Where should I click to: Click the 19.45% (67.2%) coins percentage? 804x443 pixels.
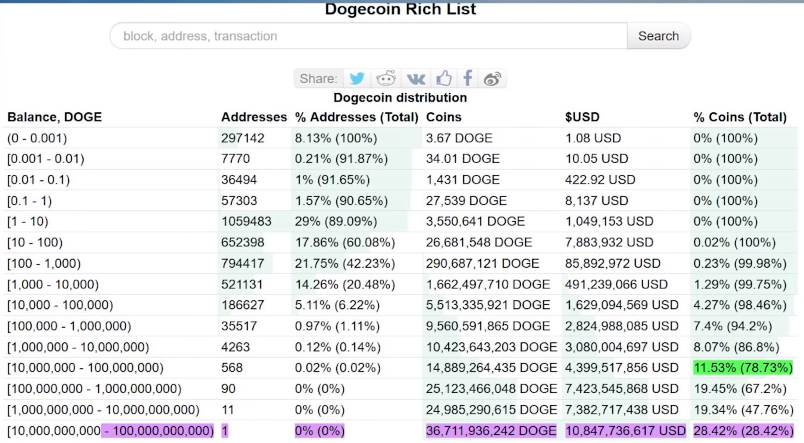(740, 389)
